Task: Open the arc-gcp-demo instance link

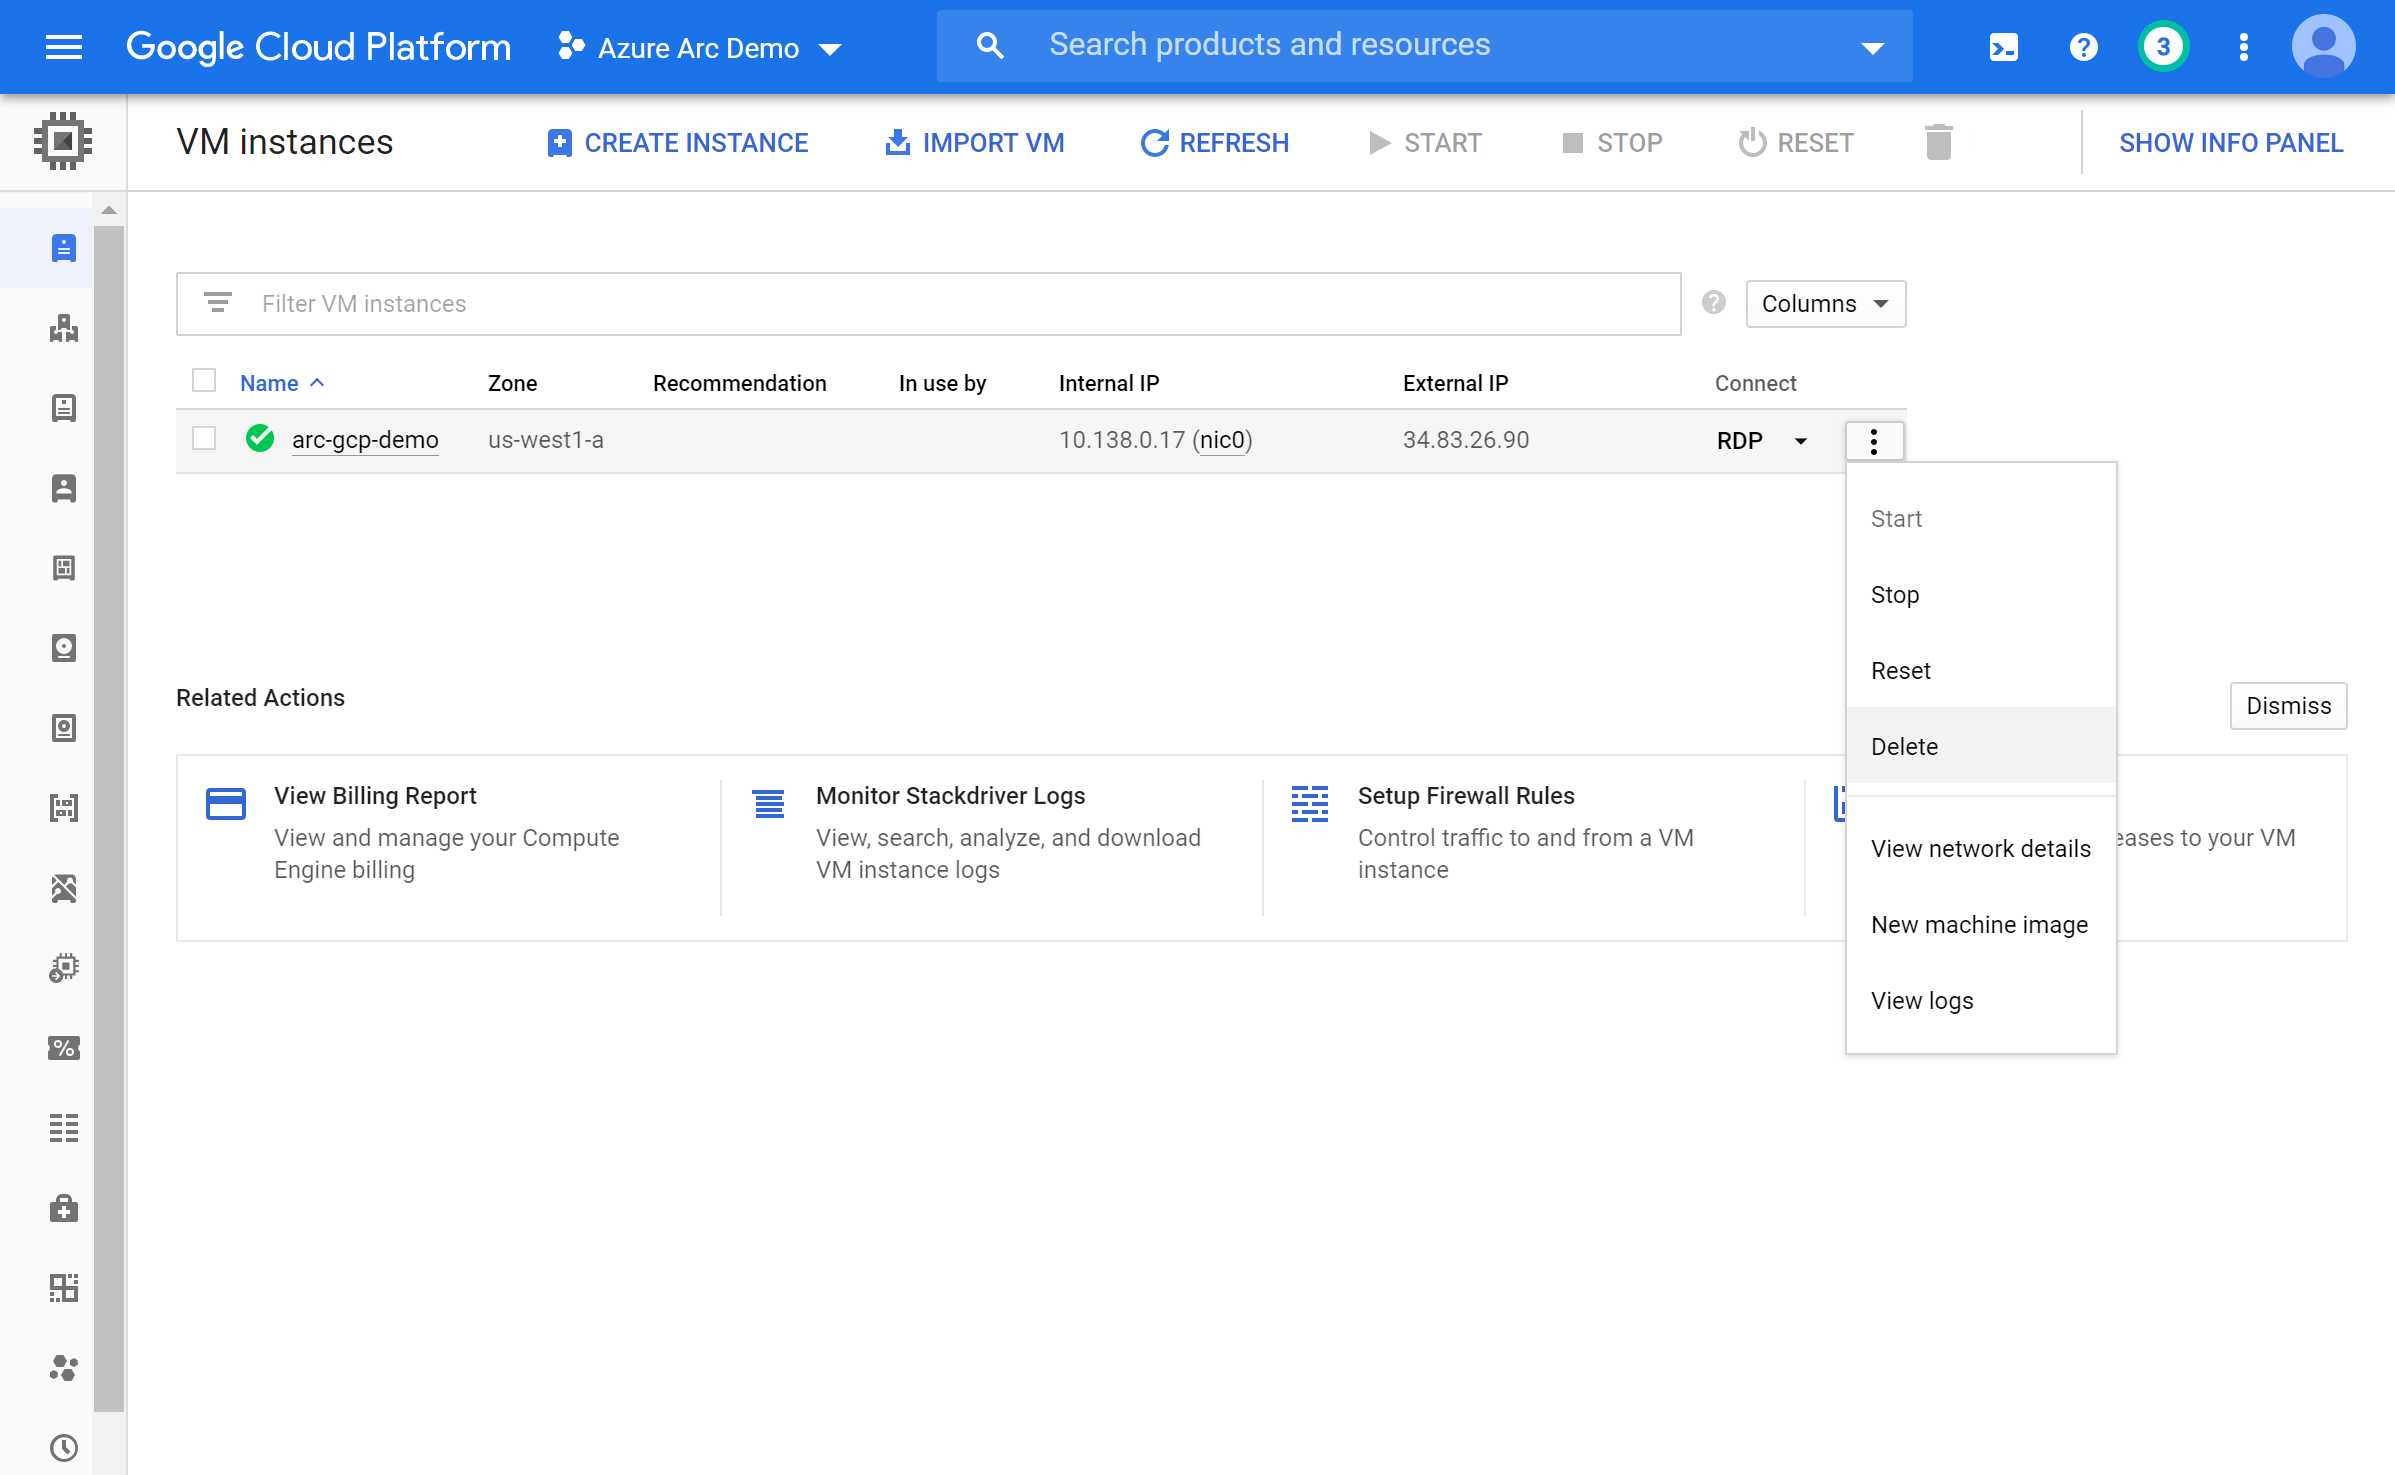Action: [365, 440]
